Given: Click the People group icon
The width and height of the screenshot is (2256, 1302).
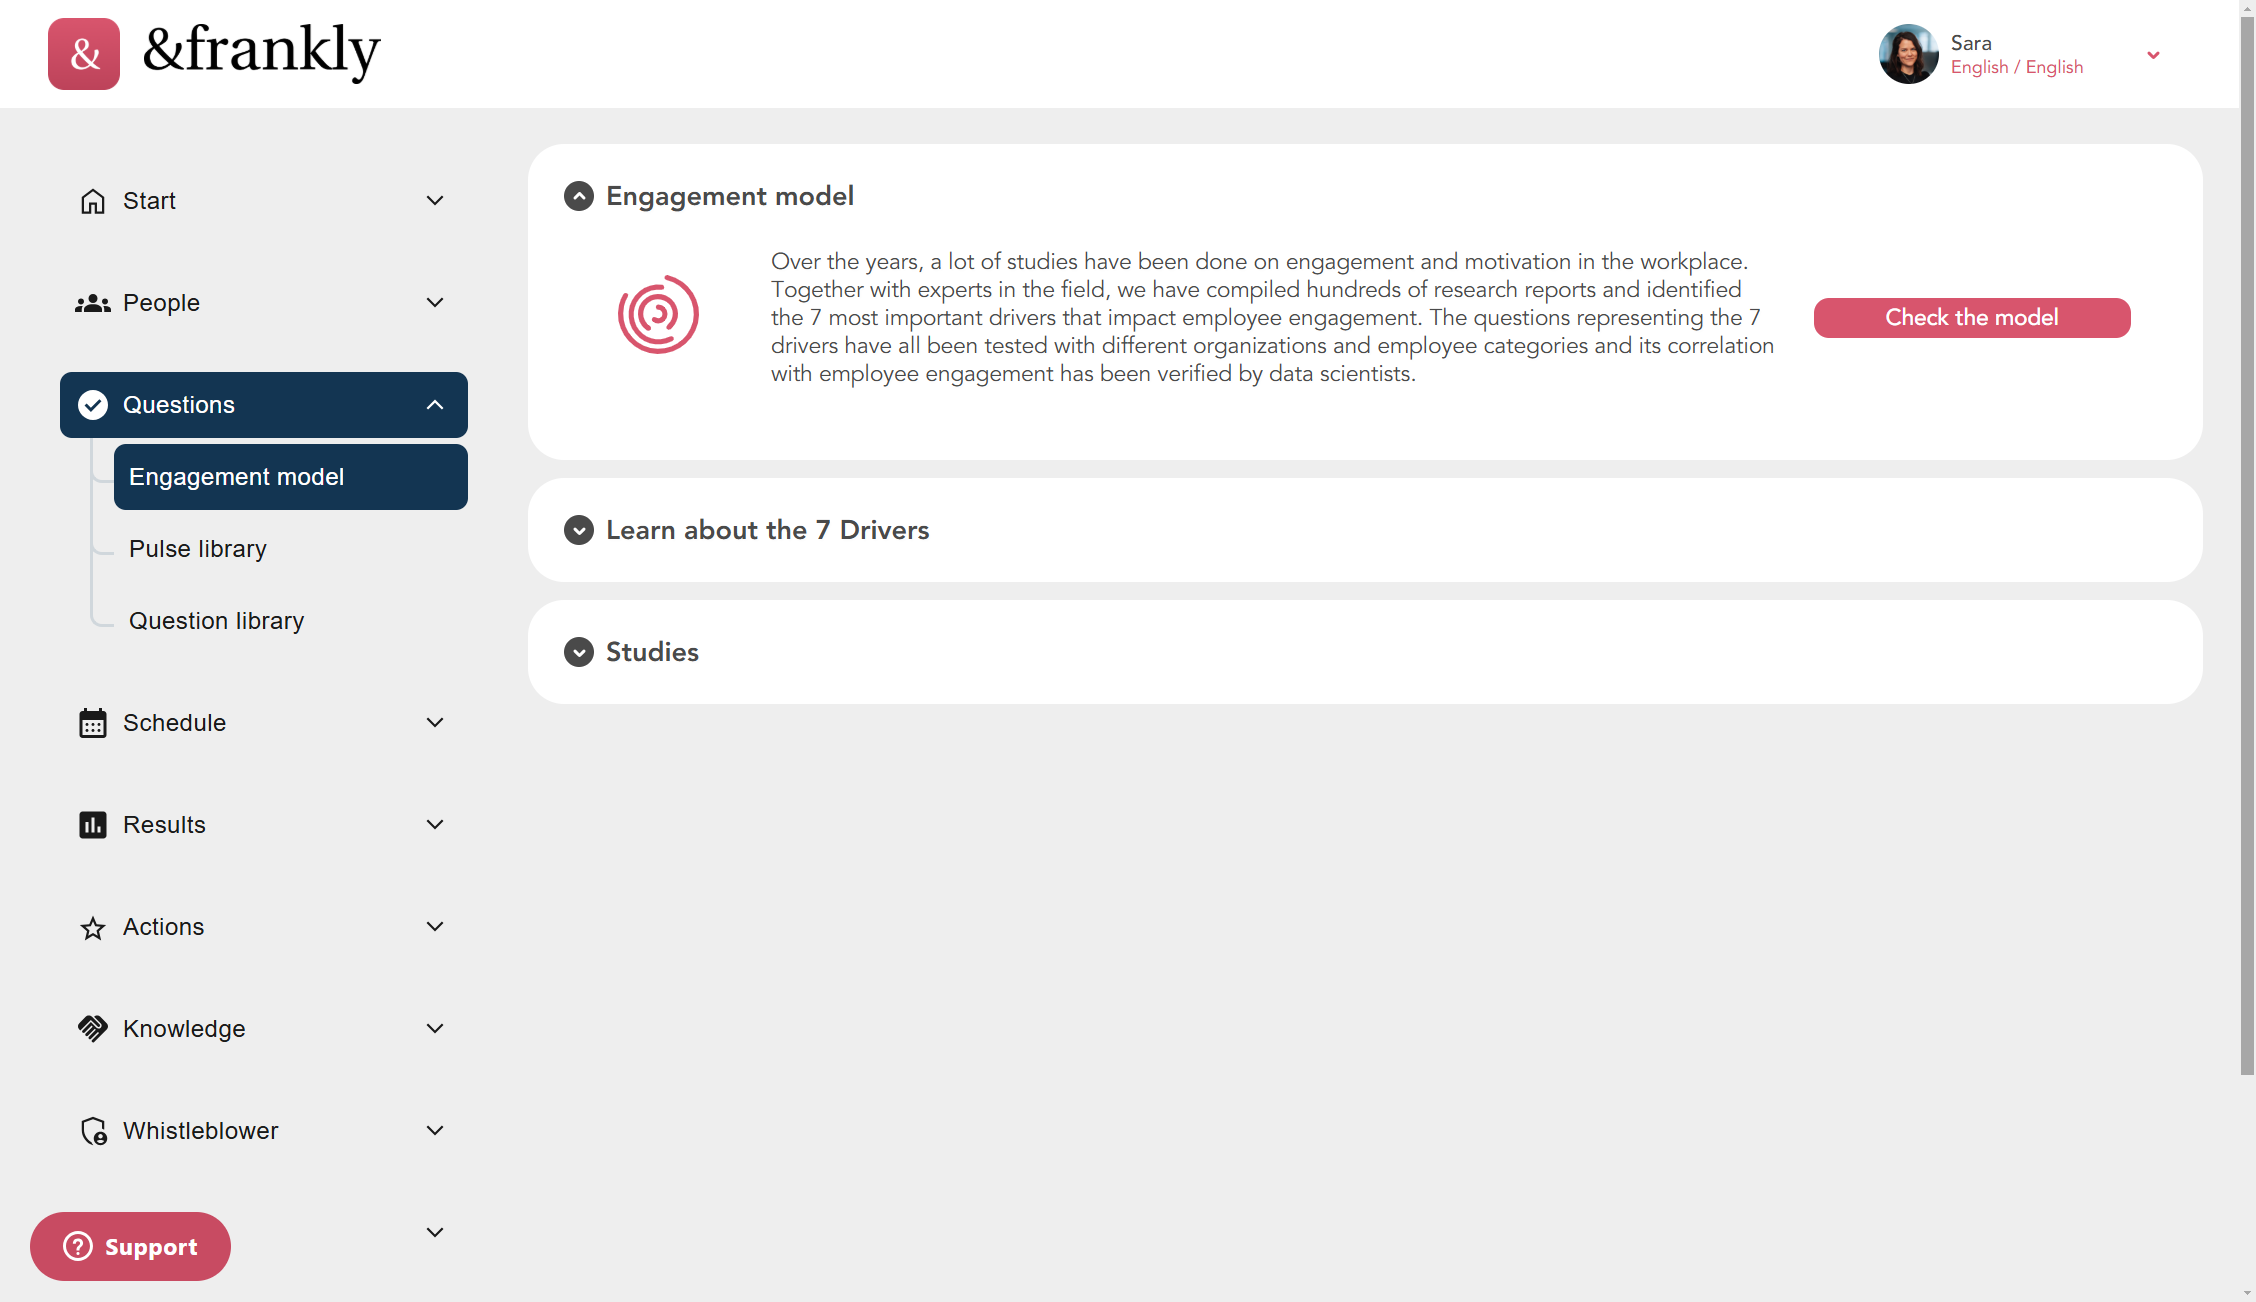Looking at the screenshot, I should [x=93, y=303].
